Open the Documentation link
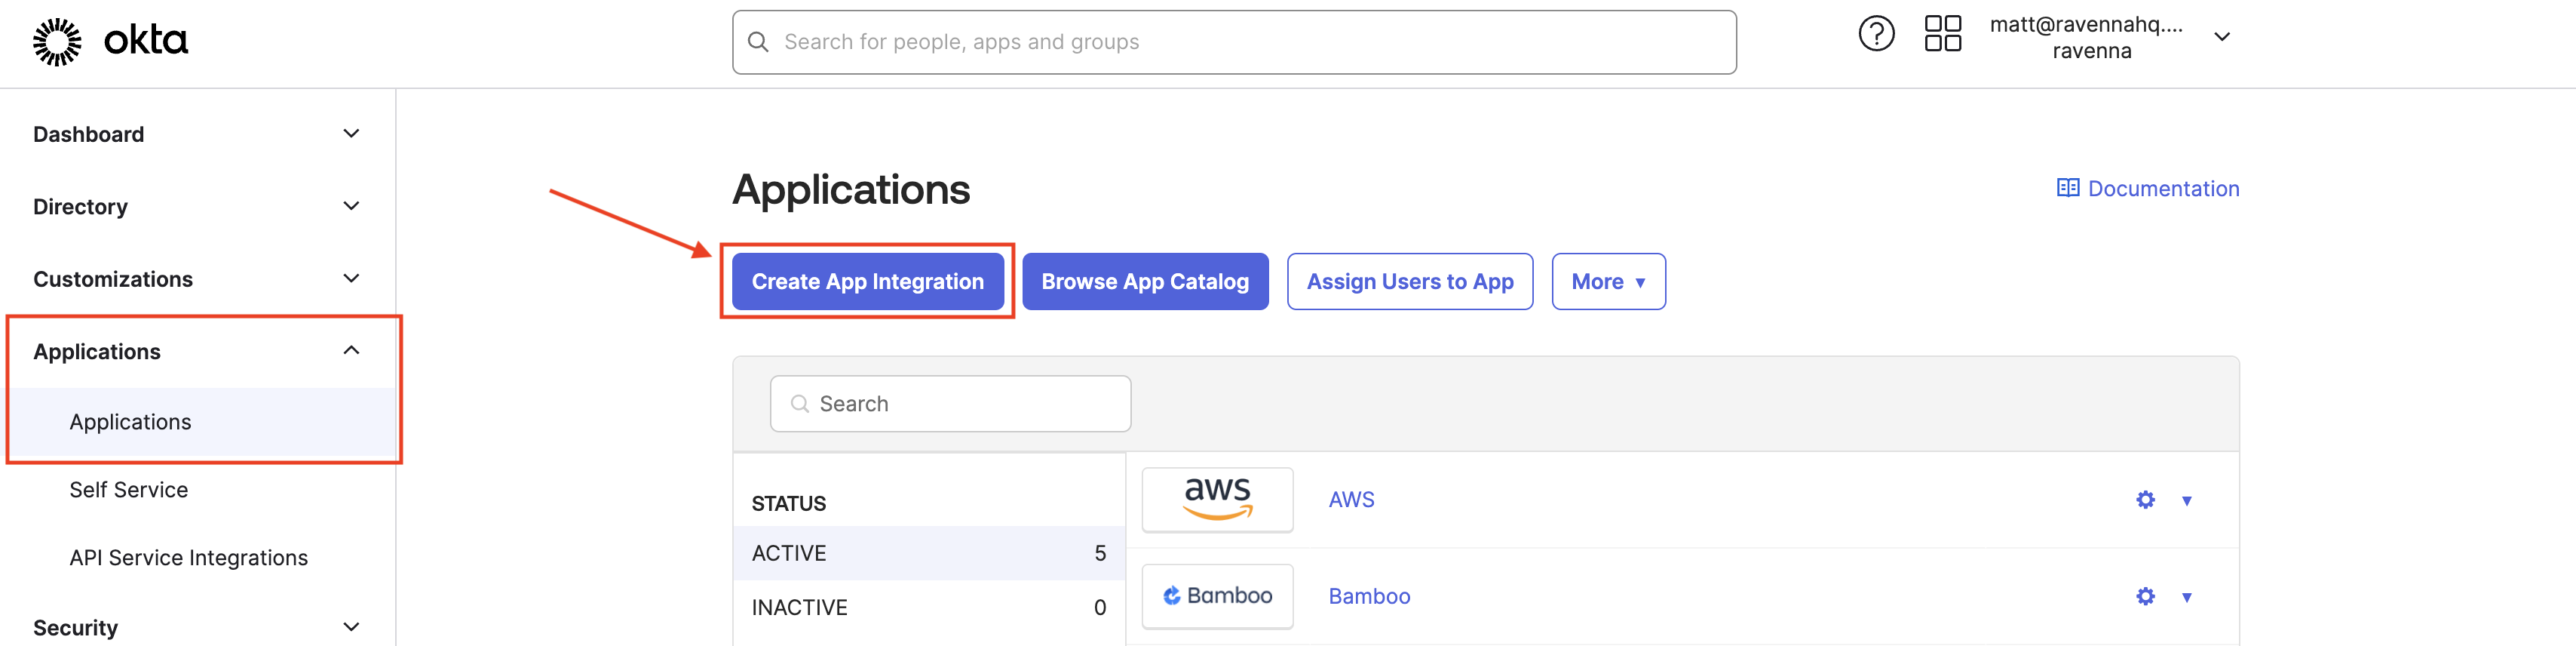 coord(2162,188)
